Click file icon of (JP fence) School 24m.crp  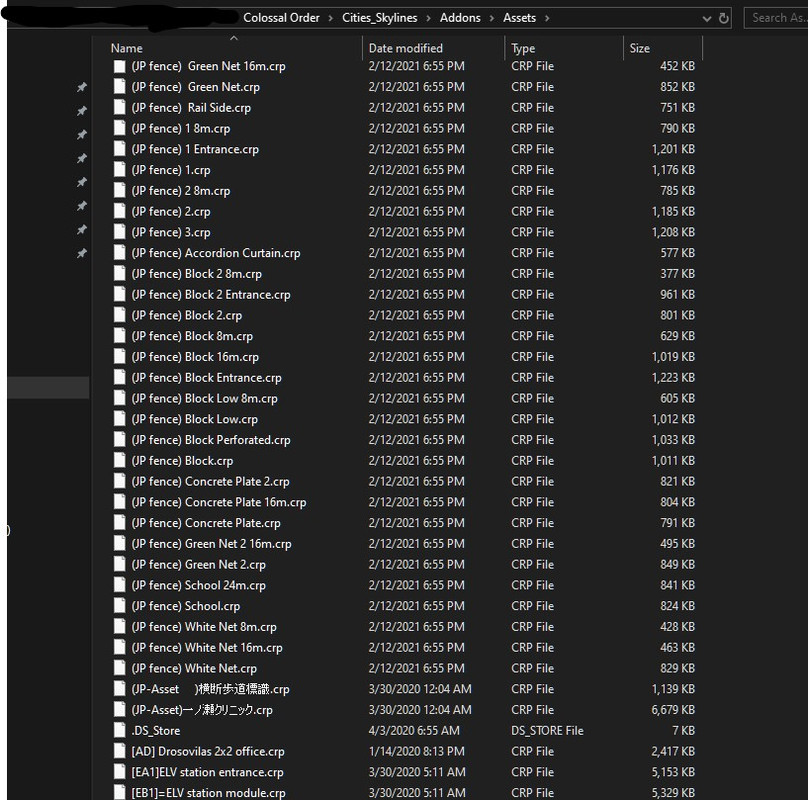click(x=120, y=585)
